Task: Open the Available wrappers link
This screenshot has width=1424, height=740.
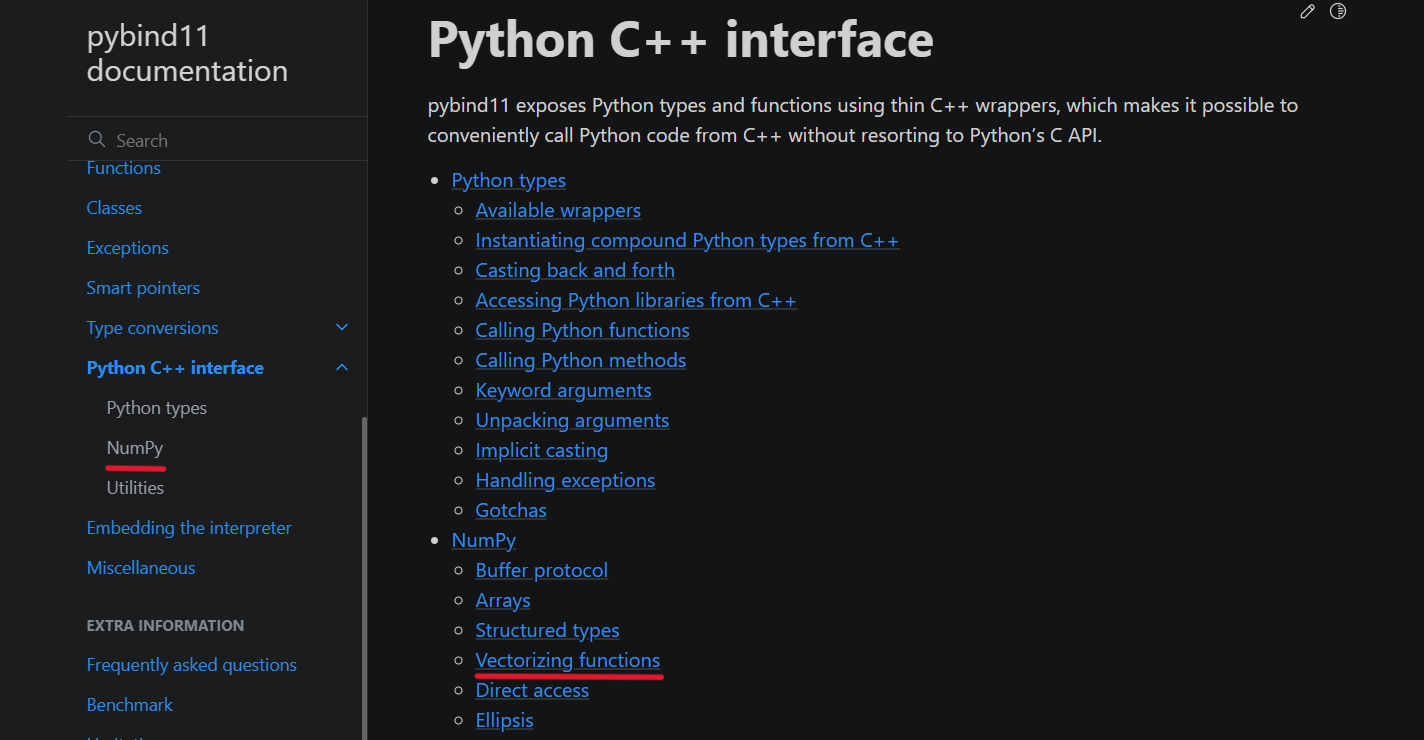Action: [558, 210]
